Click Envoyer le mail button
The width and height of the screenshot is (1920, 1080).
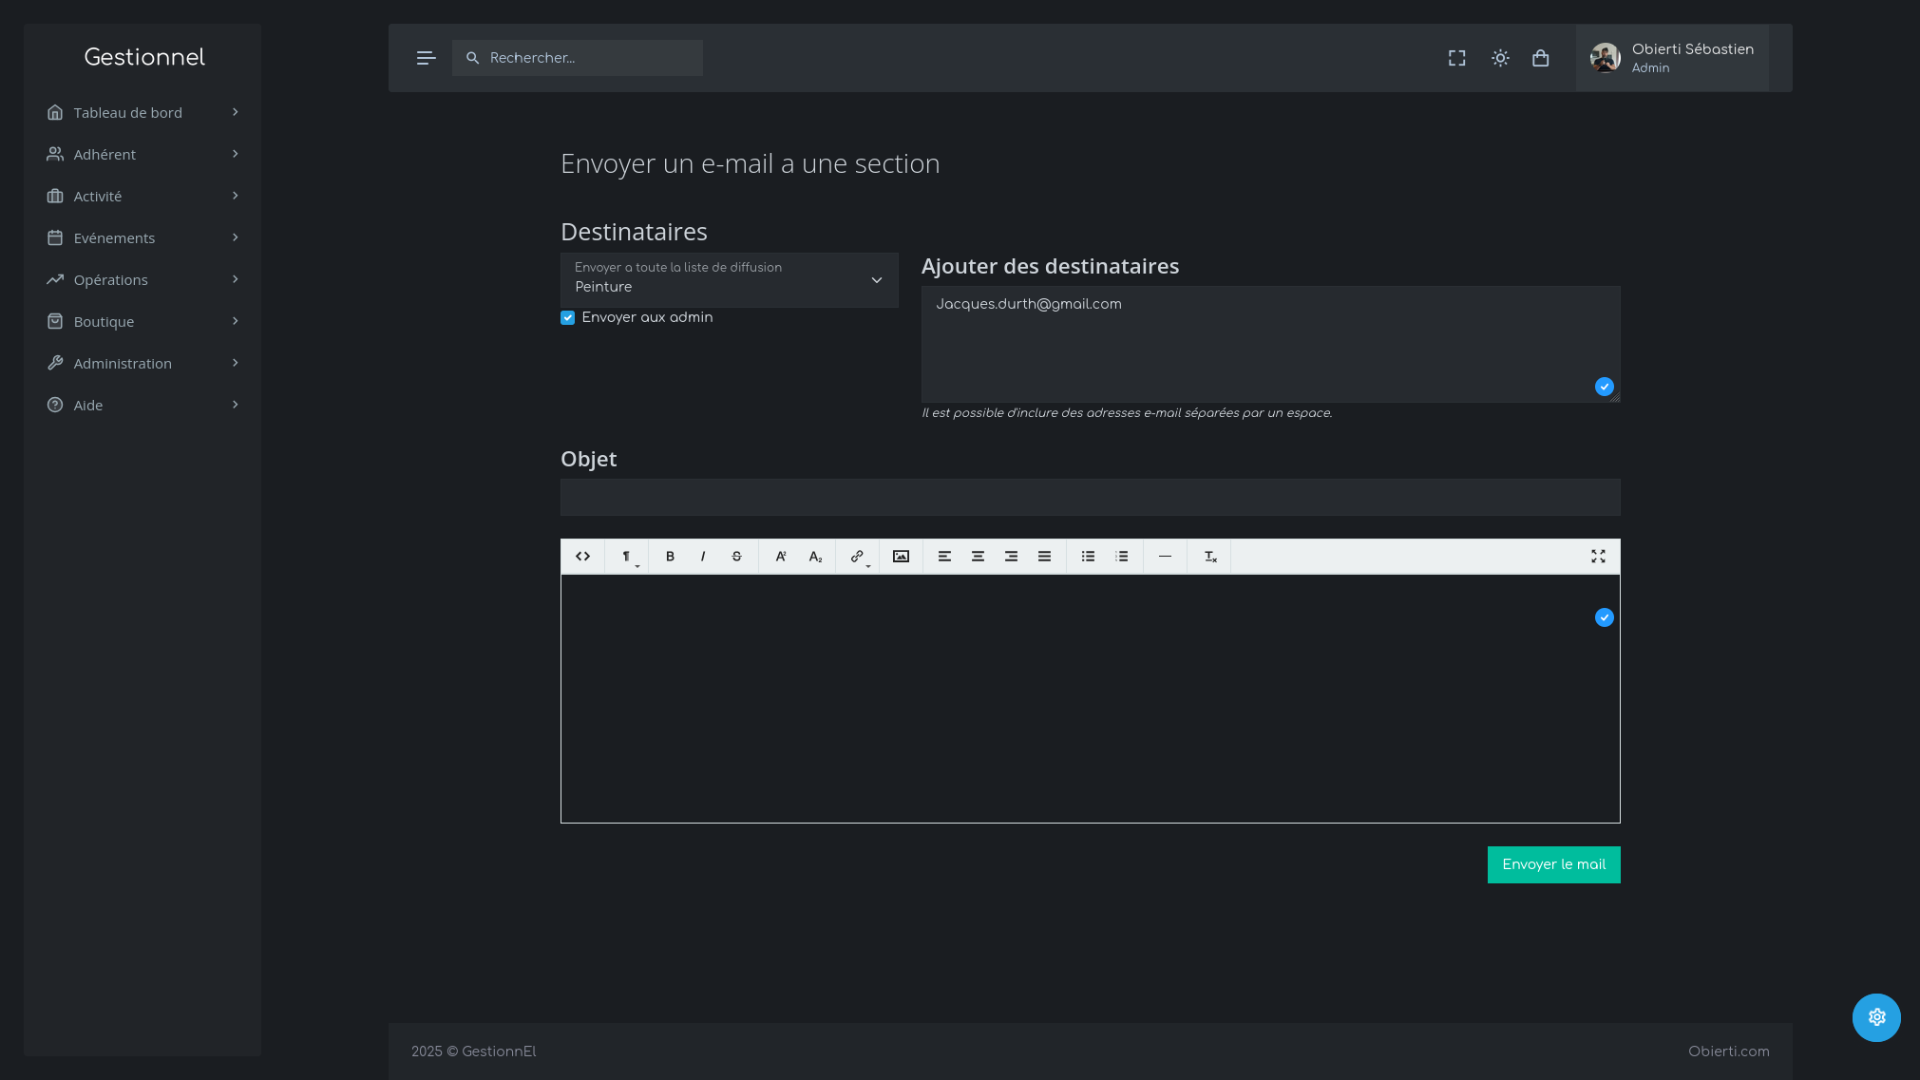[x=1553, y=865]
